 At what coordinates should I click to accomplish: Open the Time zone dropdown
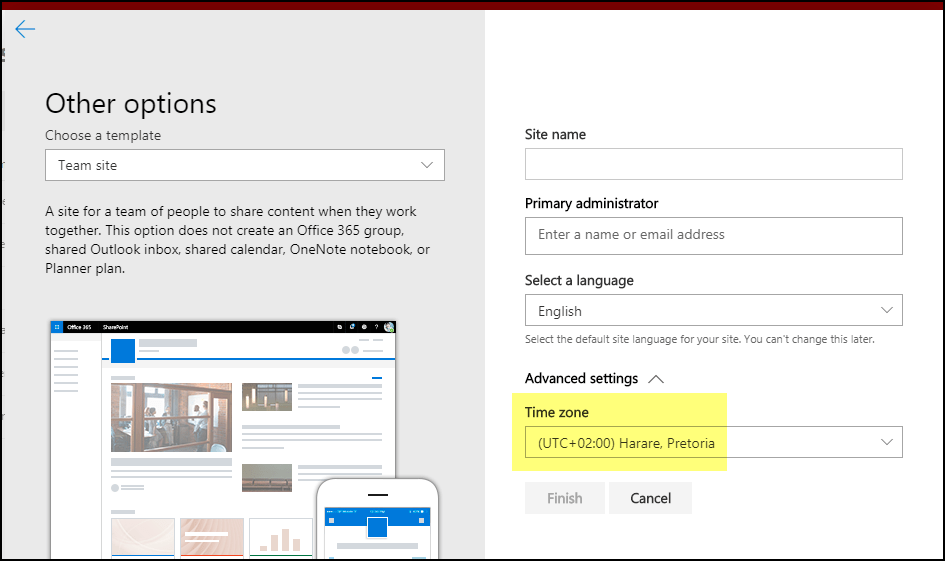(713, 442)
